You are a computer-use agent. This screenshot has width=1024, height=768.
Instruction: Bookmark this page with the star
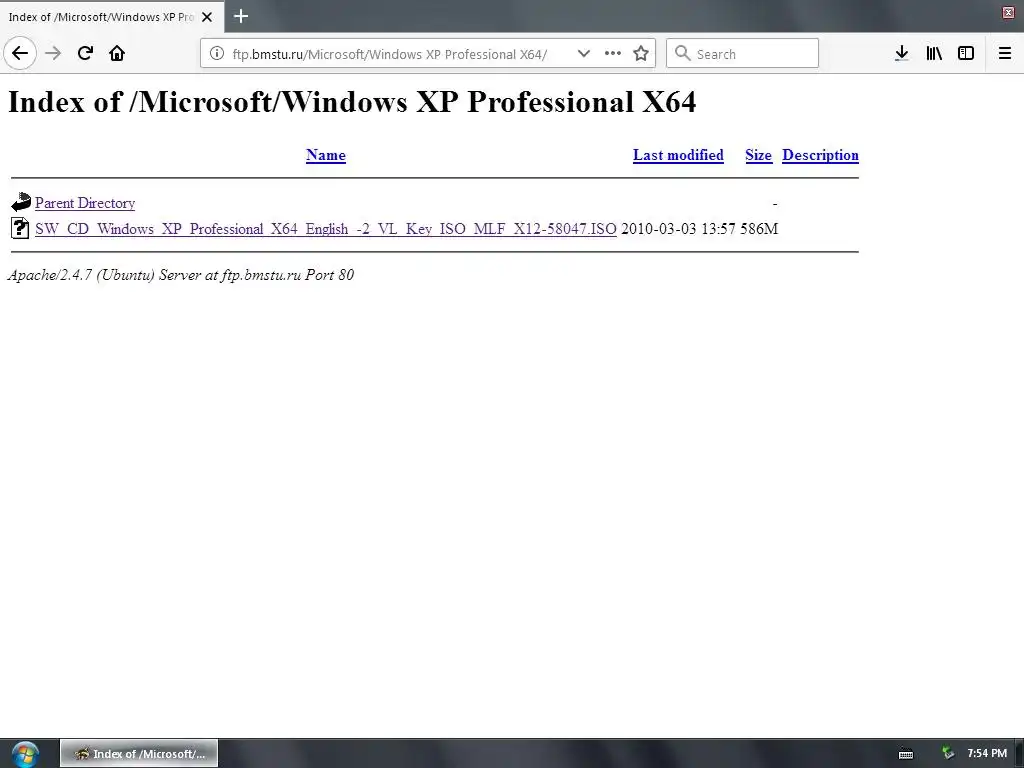(x=641, y=54)
